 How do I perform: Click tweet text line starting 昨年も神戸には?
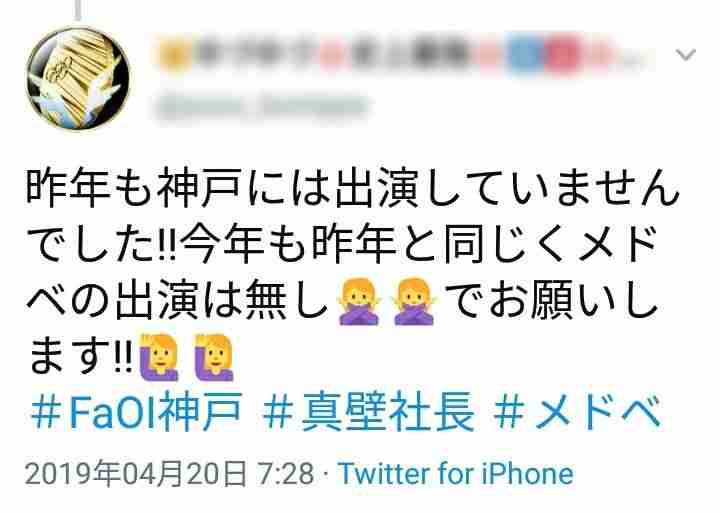coord(353,189)
